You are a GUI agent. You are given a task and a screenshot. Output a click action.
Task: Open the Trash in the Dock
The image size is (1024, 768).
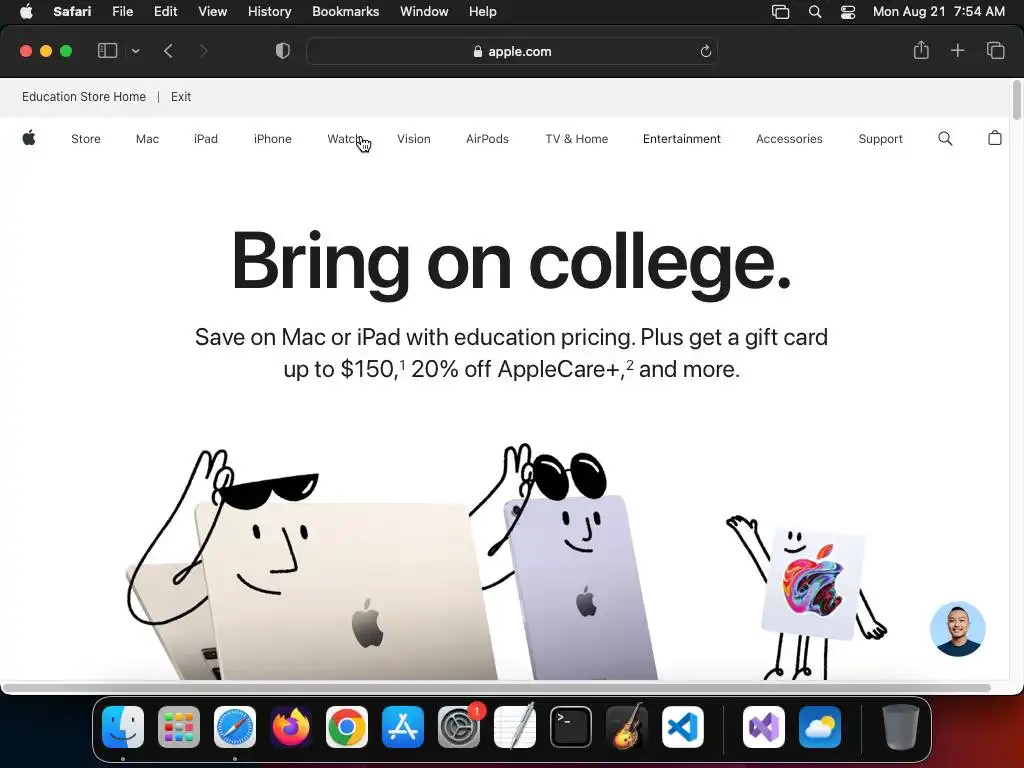pyautogui.click(x=901, y=727)
